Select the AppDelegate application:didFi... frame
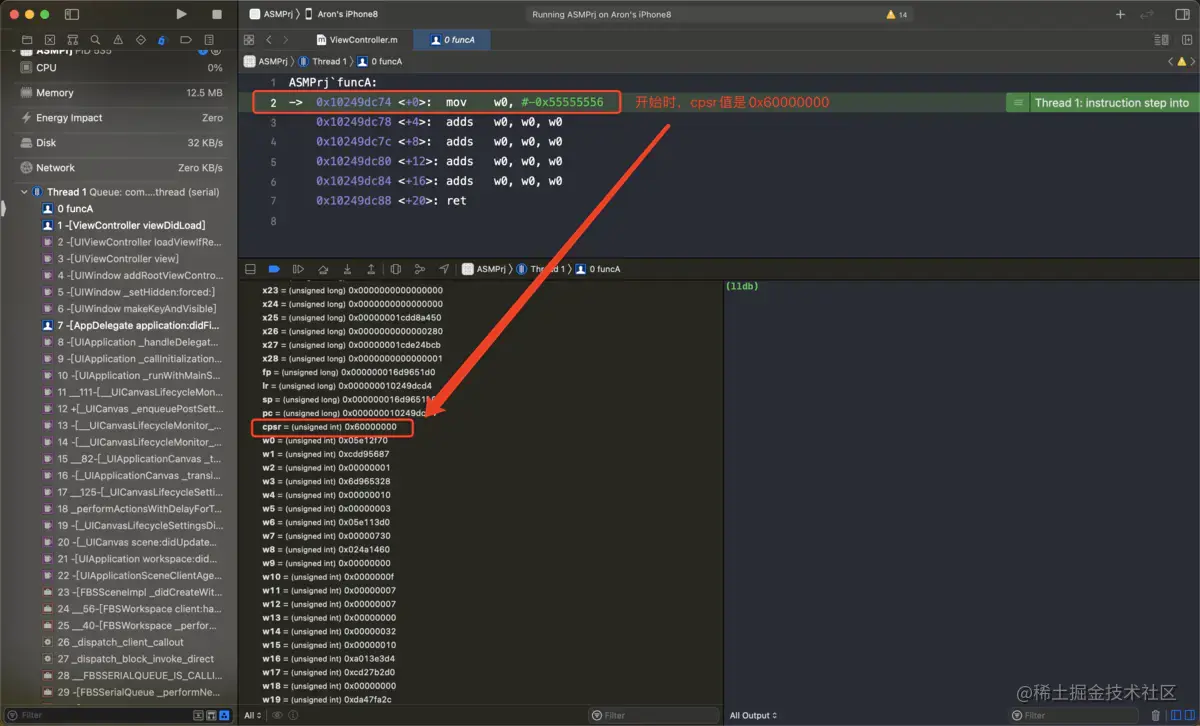This screenshot has width=1200, height=726. 129,325
